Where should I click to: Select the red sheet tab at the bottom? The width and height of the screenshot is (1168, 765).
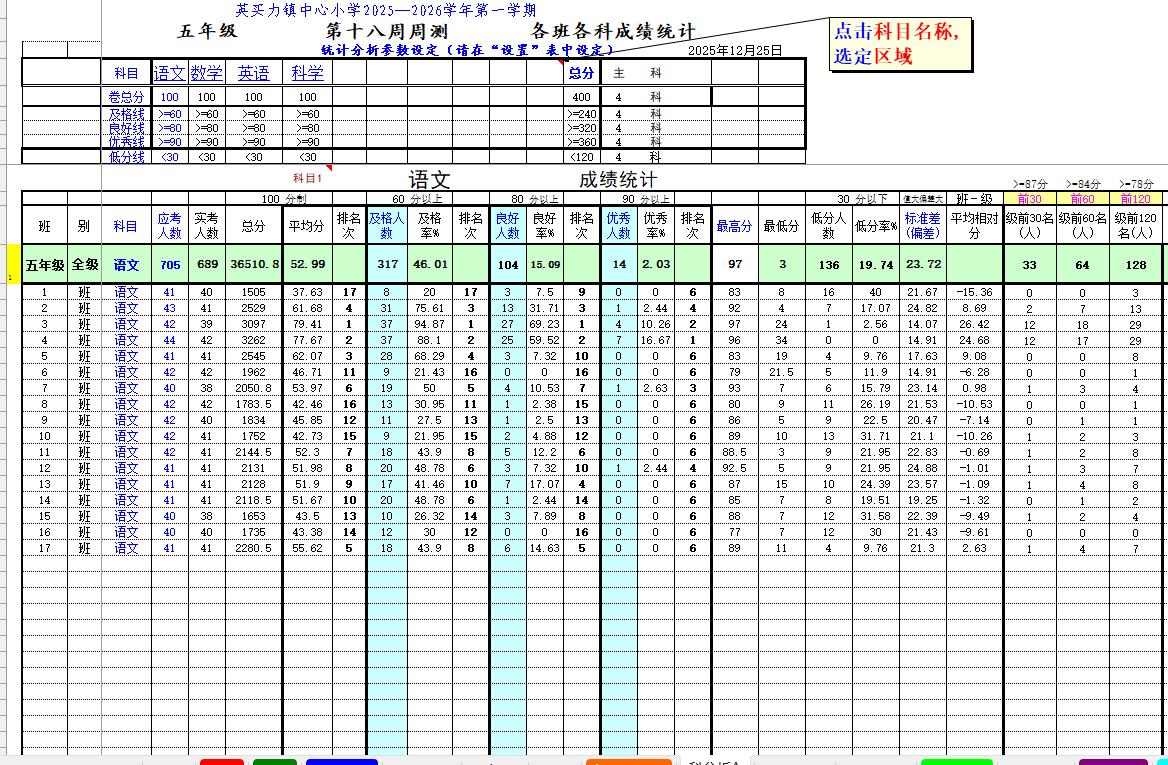(x=221, y=762)
